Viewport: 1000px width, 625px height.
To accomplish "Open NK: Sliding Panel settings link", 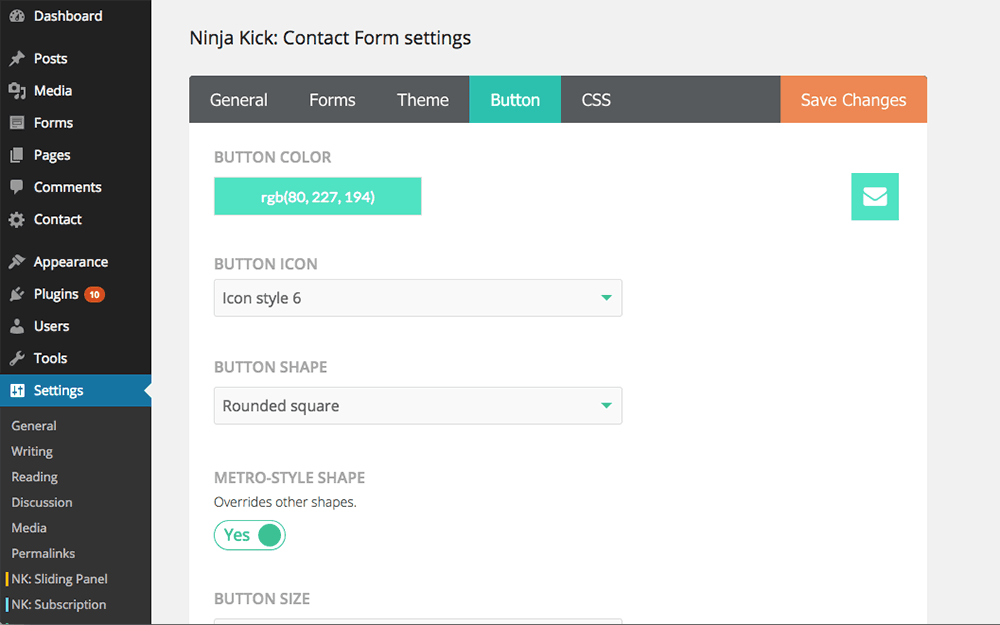I will click(x=59, y=579).
